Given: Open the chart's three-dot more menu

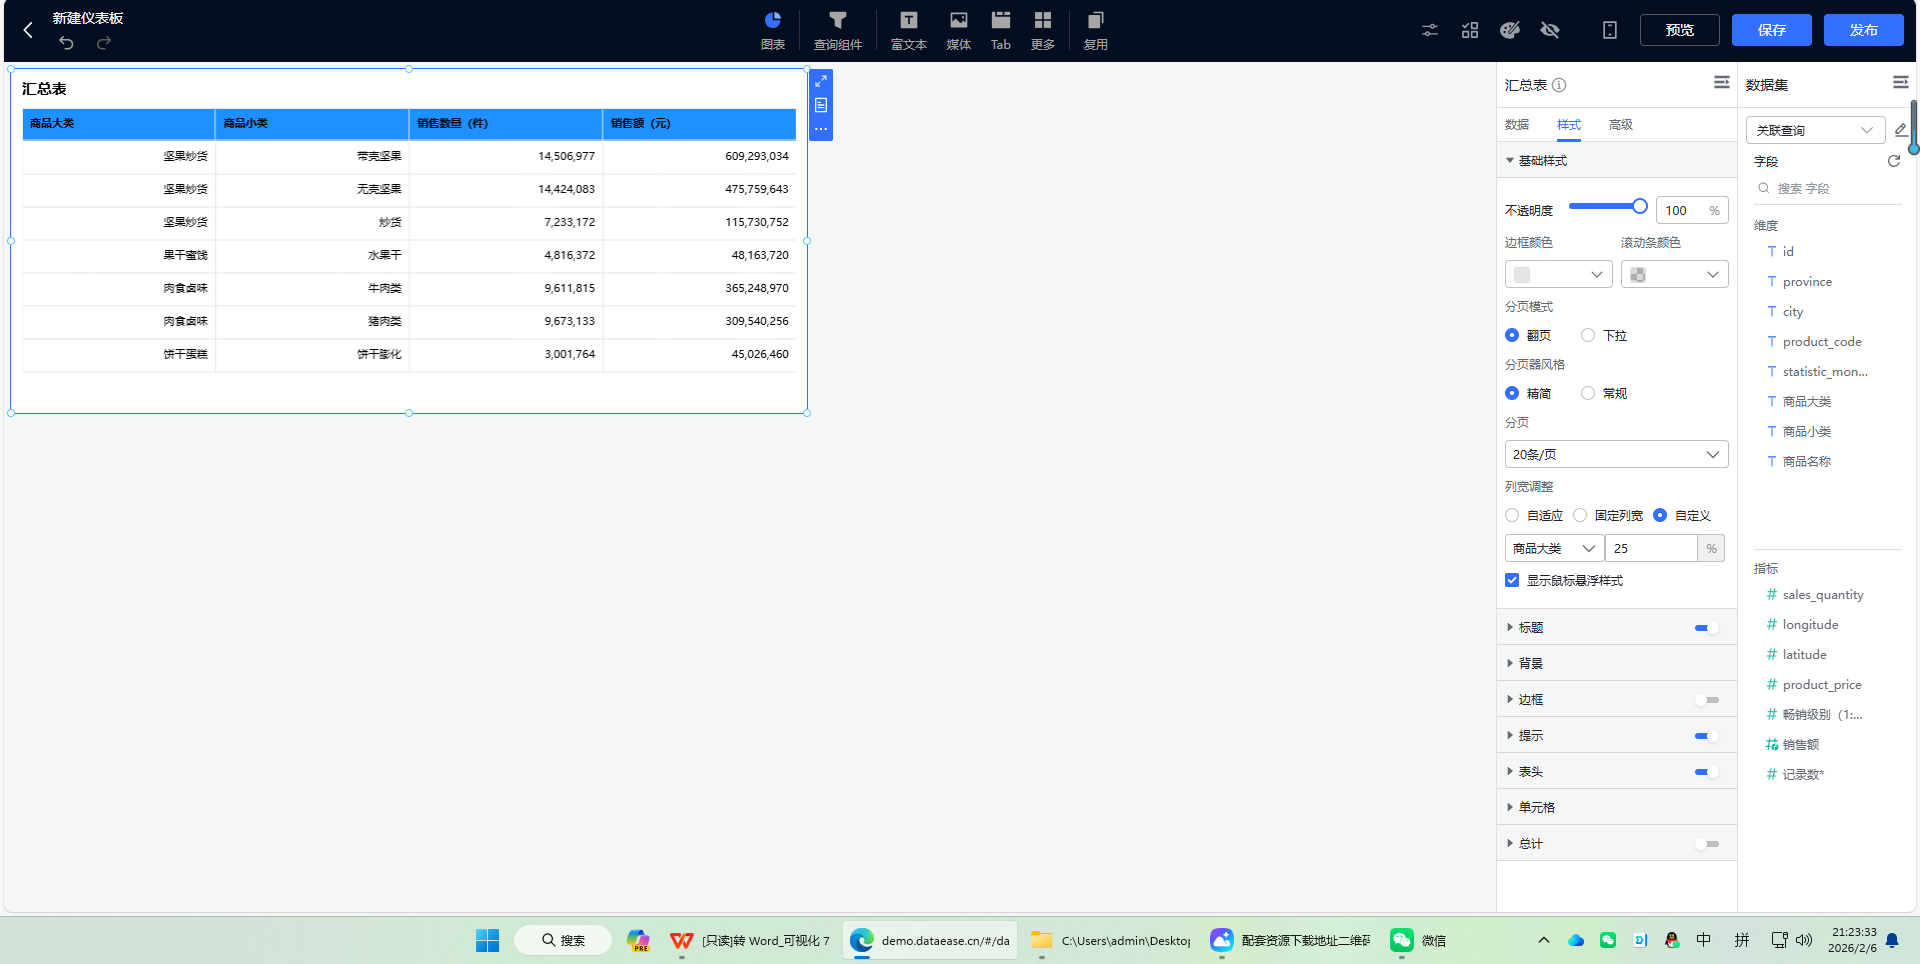Looking at the screenshot, I should pos(821,129).
